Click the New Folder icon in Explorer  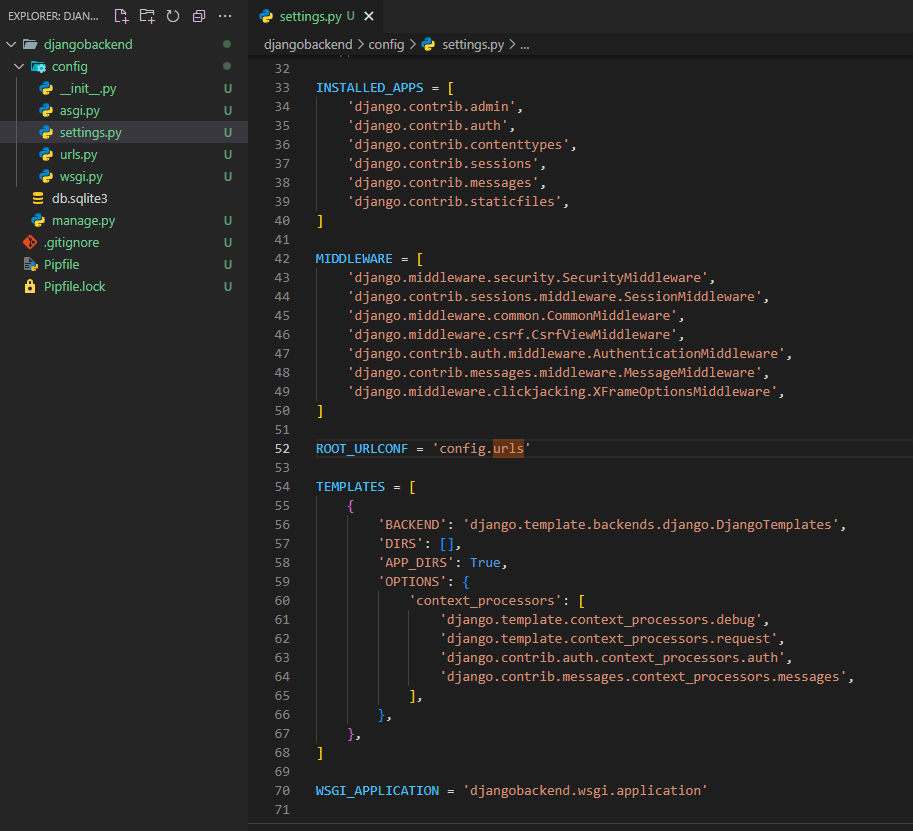[147, 16]
